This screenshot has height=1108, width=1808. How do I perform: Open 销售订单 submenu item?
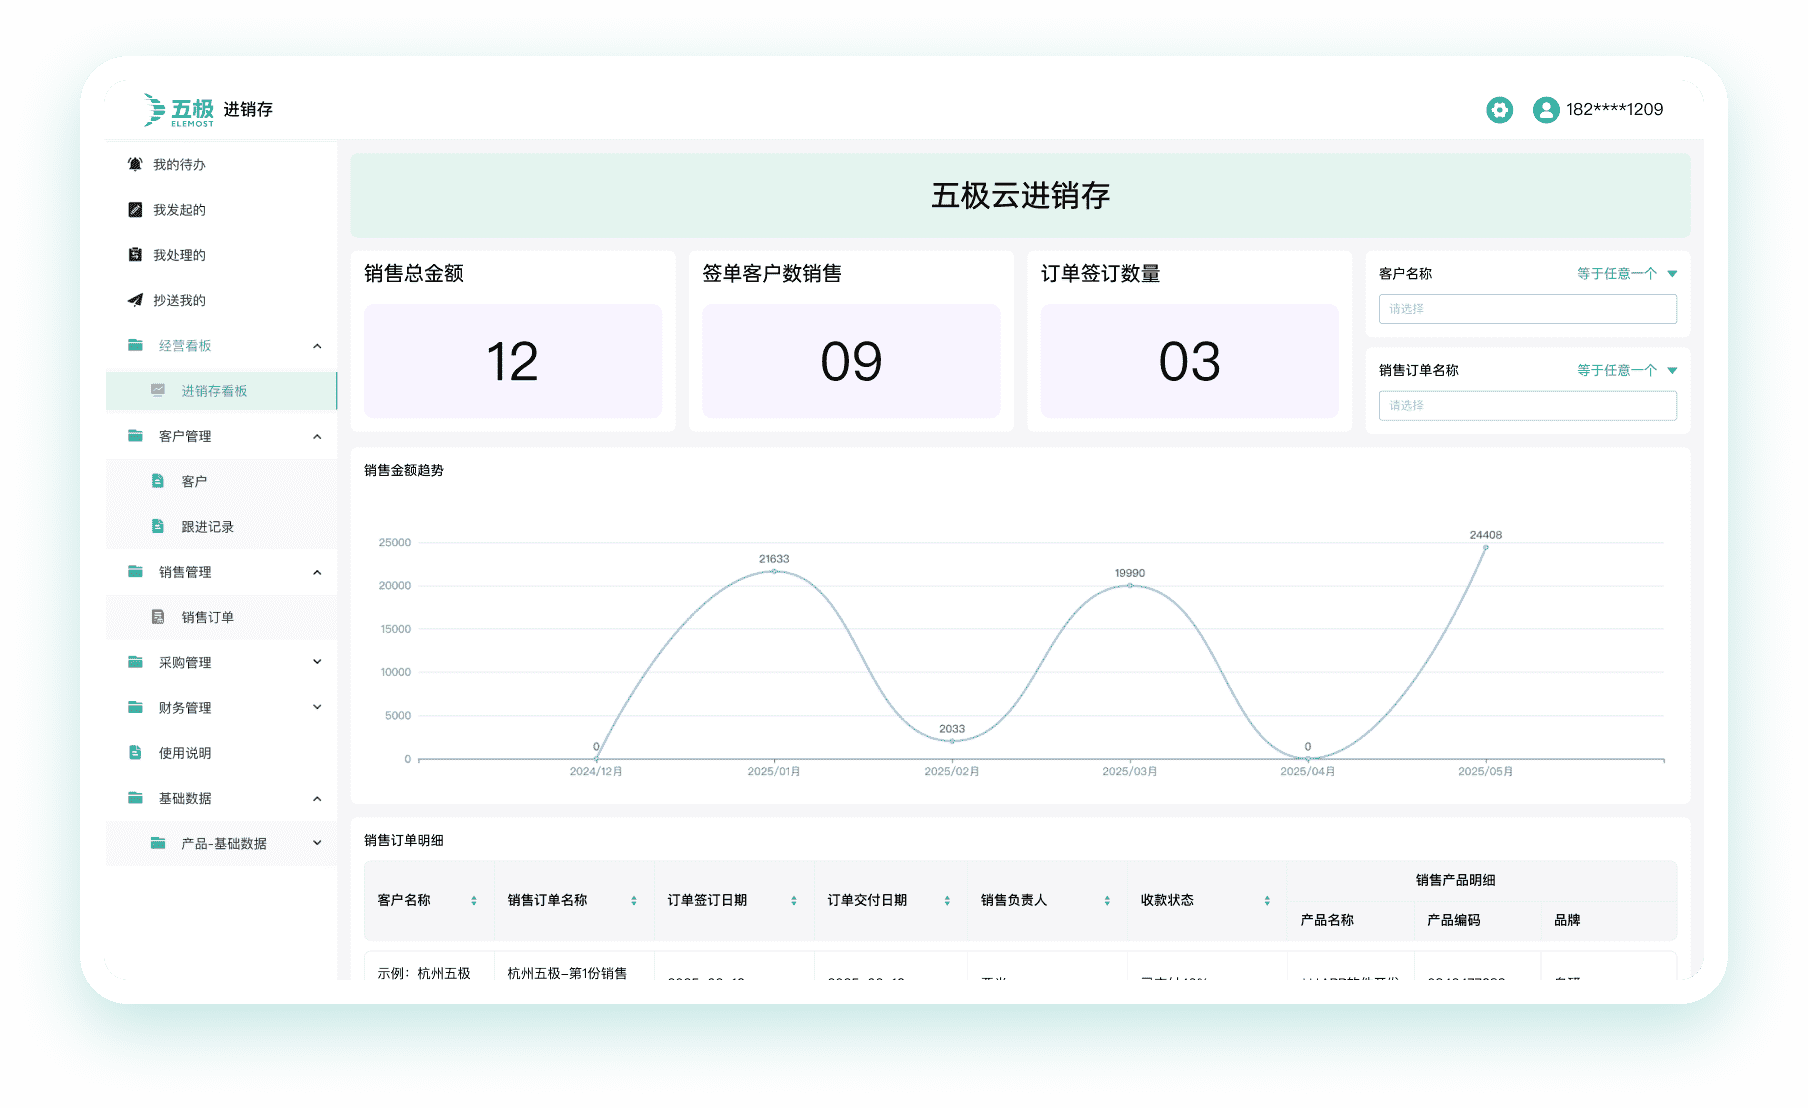point(221,617)
